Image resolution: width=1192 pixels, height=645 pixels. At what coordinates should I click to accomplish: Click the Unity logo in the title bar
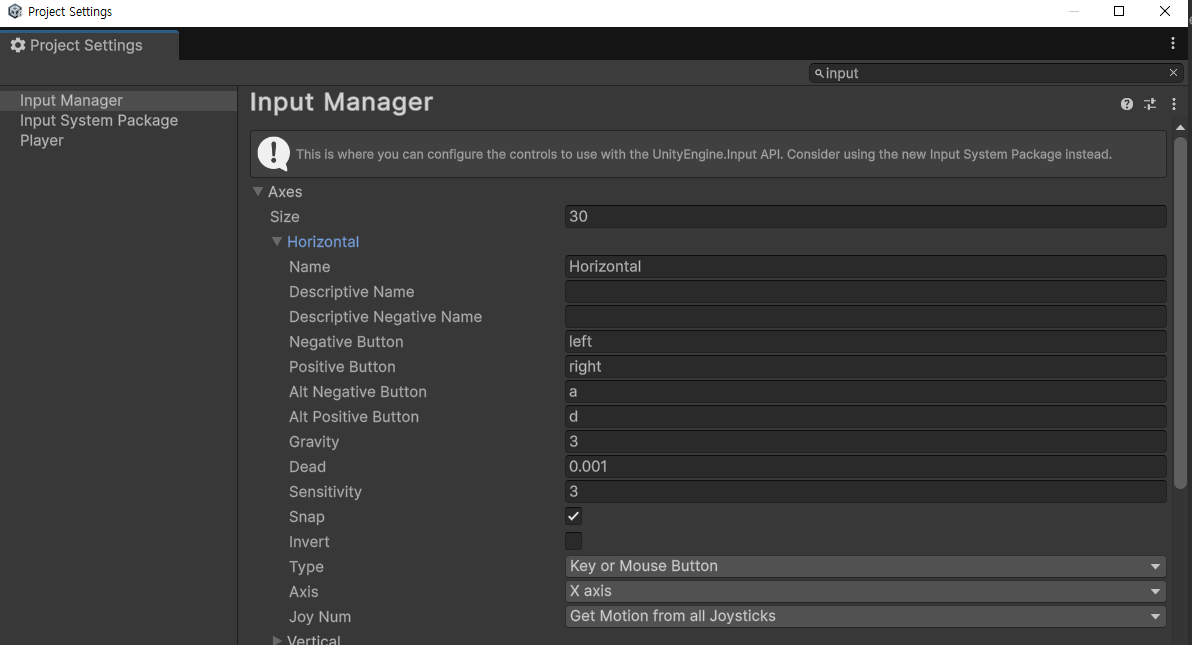(14, 11)
